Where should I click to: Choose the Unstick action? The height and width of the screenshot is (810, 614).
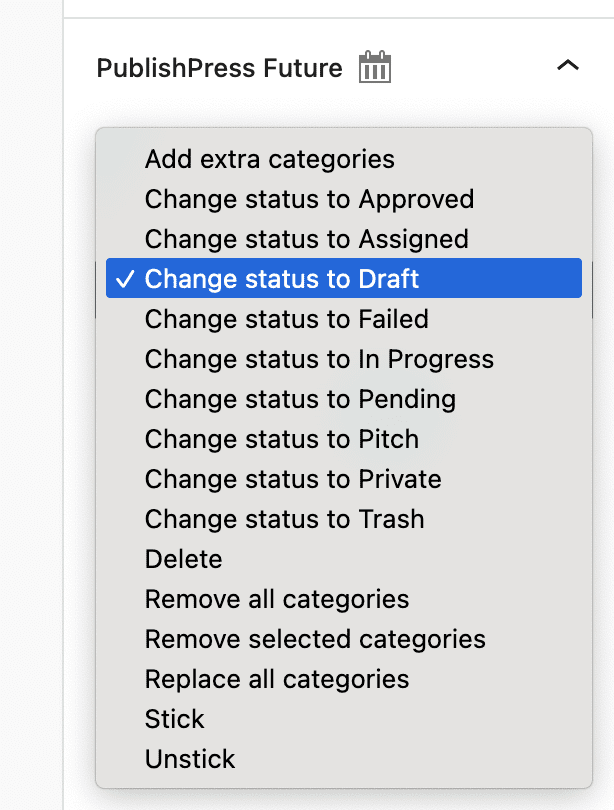tap(190, 759)
